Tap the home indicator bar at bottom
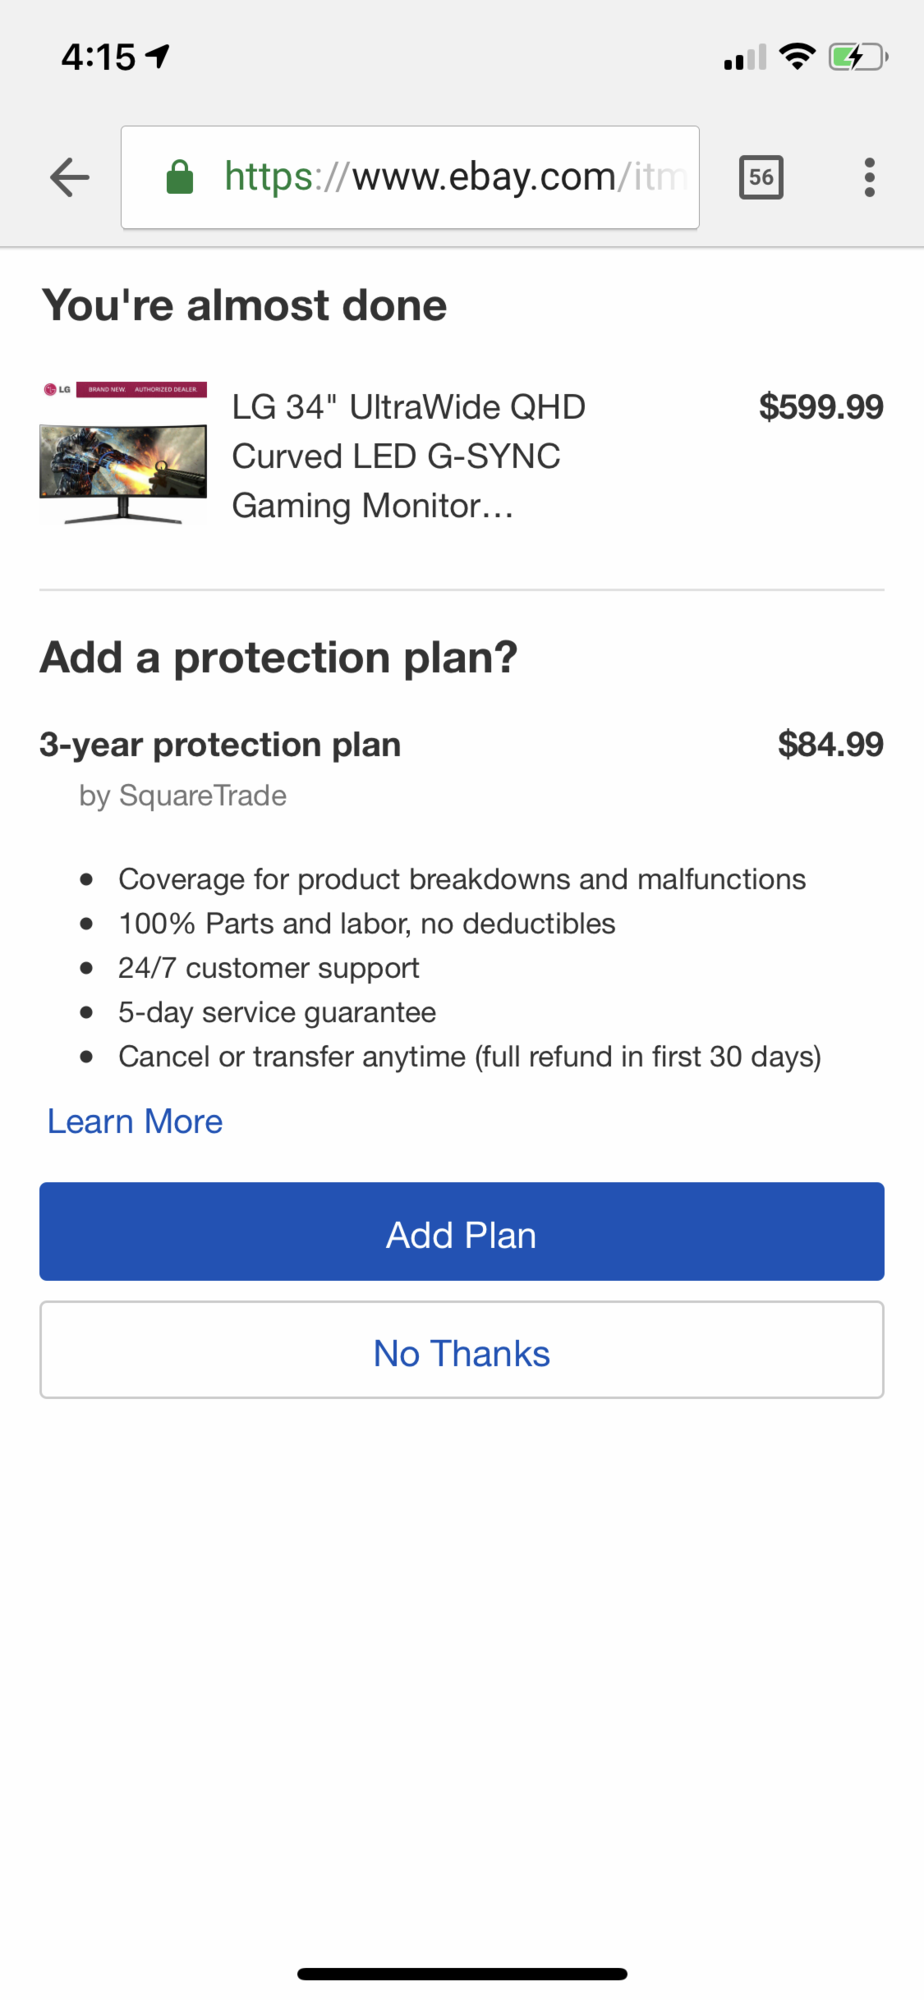Image resolution: width=924 pixels, height=2000 pixels. (x=461, y=1974)
